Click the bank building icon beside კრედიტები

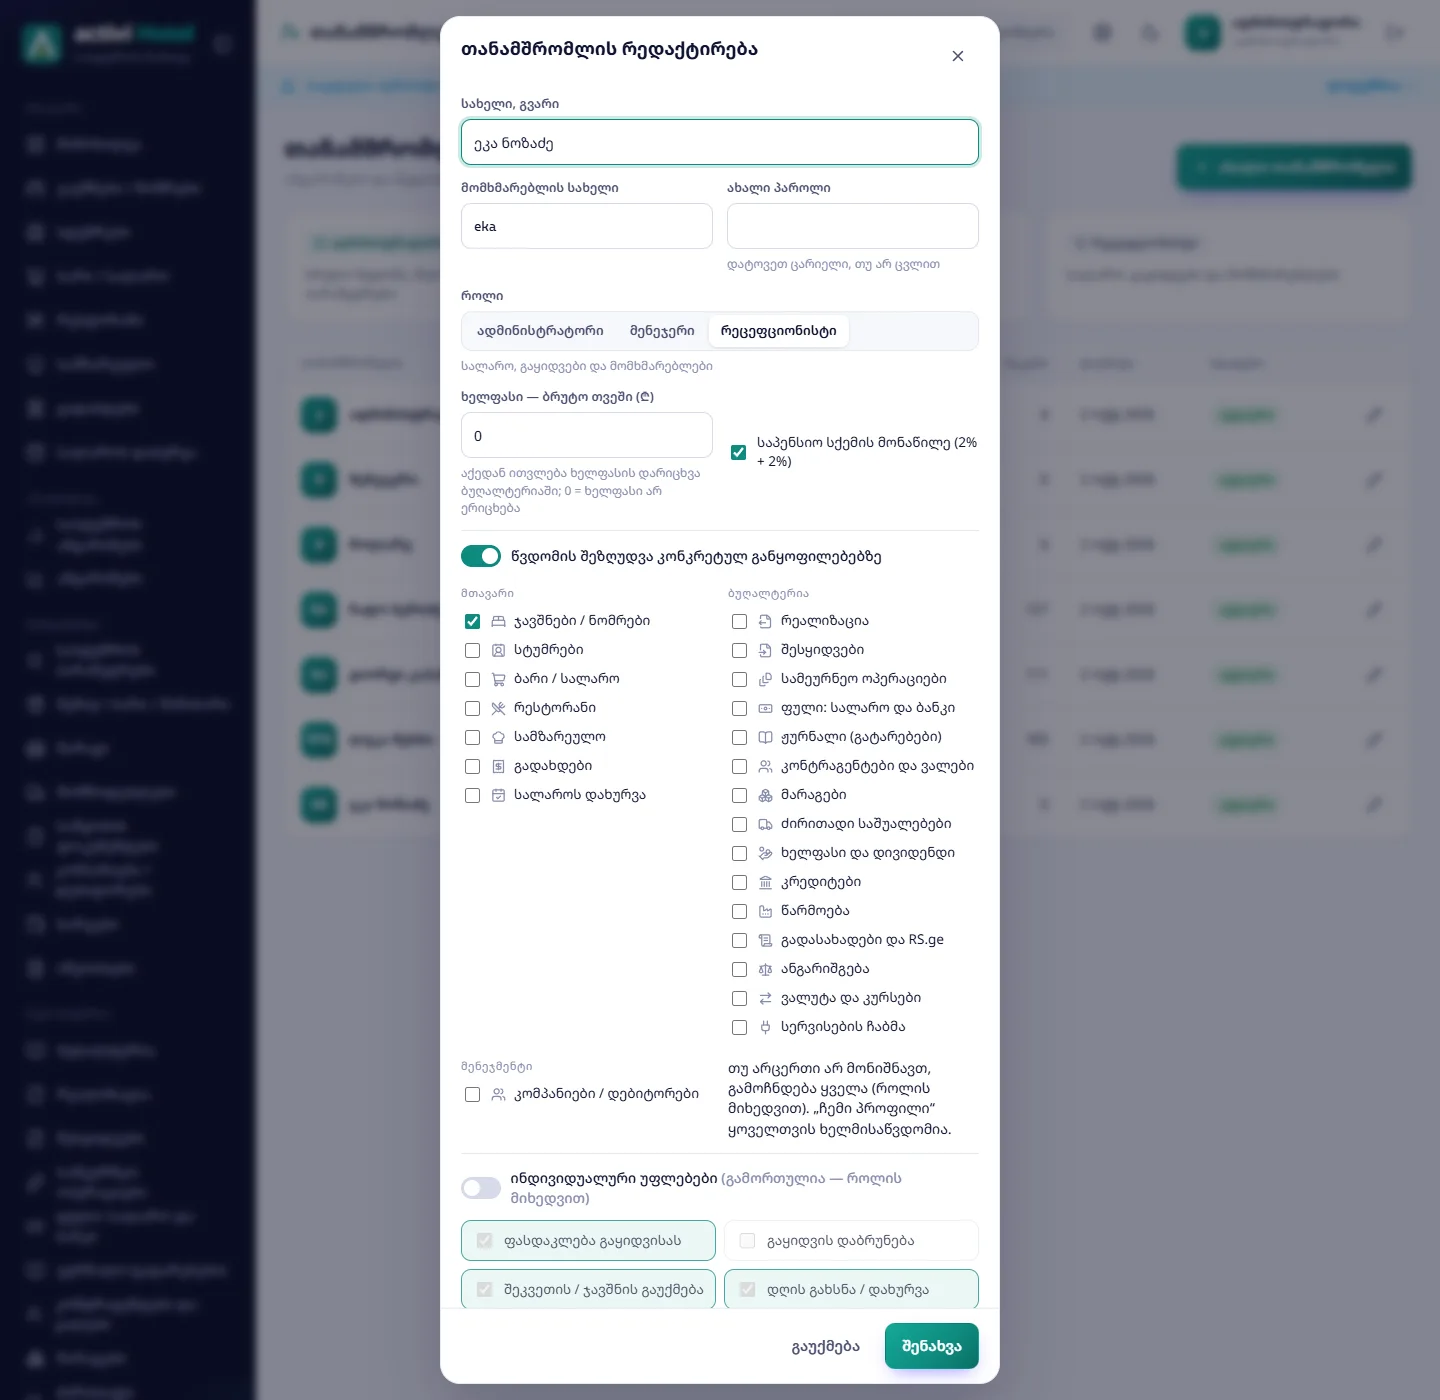(765, 882)
